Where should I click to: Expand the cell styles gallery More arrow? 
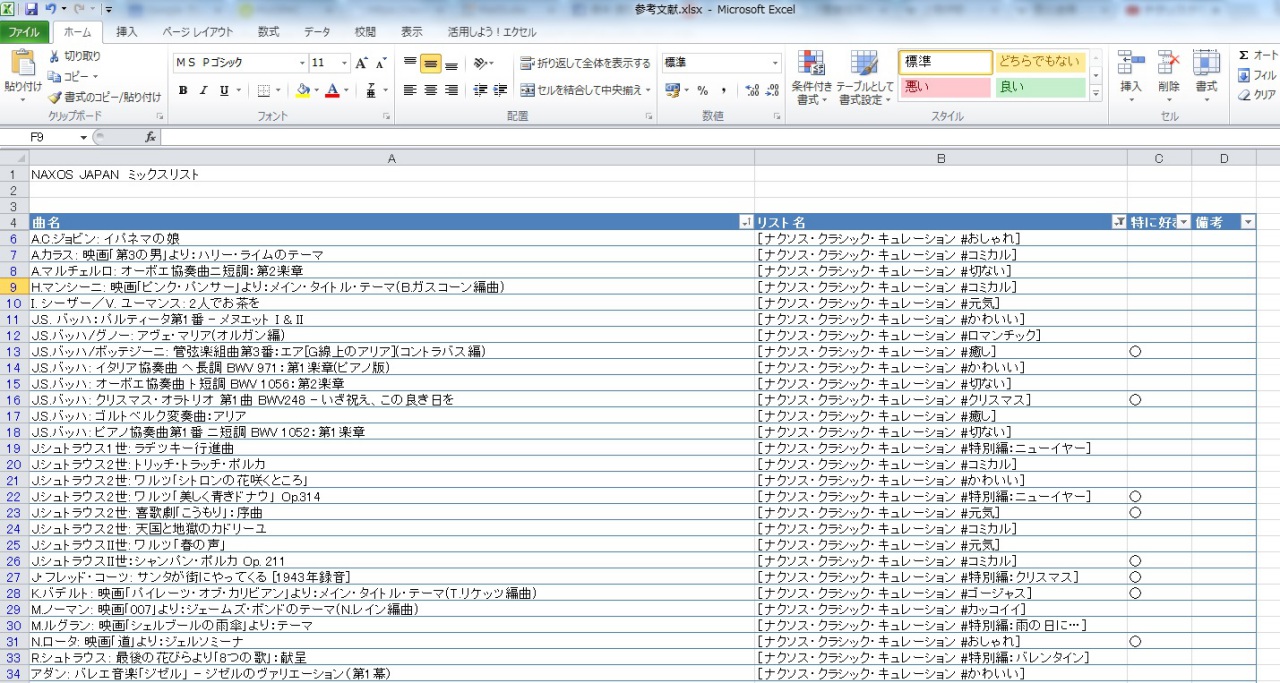[x=1096, y=93]
